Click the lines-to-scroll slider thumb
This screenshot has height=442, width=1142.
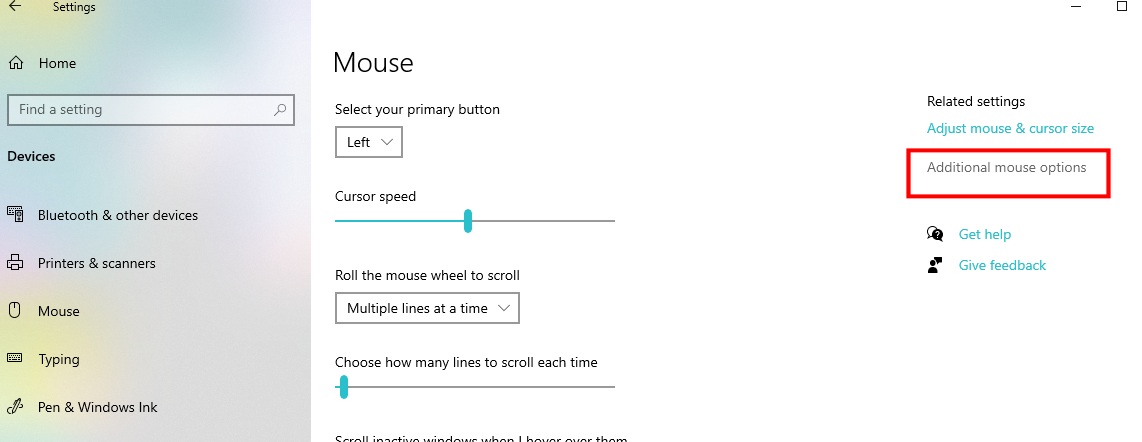(x=343, y=387)
